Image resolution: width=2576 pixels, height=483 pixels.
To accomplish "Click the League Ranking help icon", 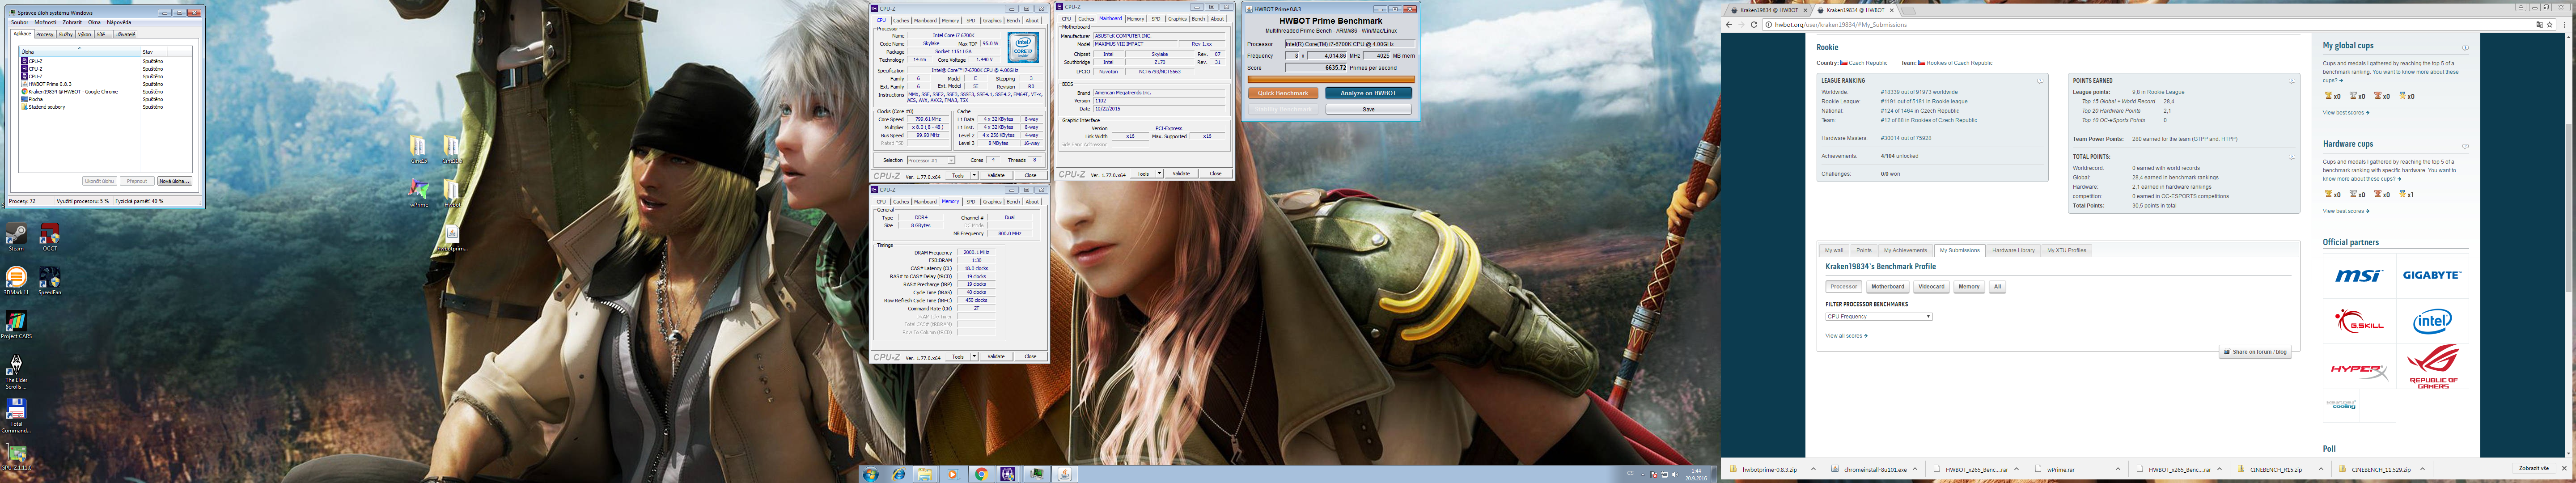I will (2039, 81).
